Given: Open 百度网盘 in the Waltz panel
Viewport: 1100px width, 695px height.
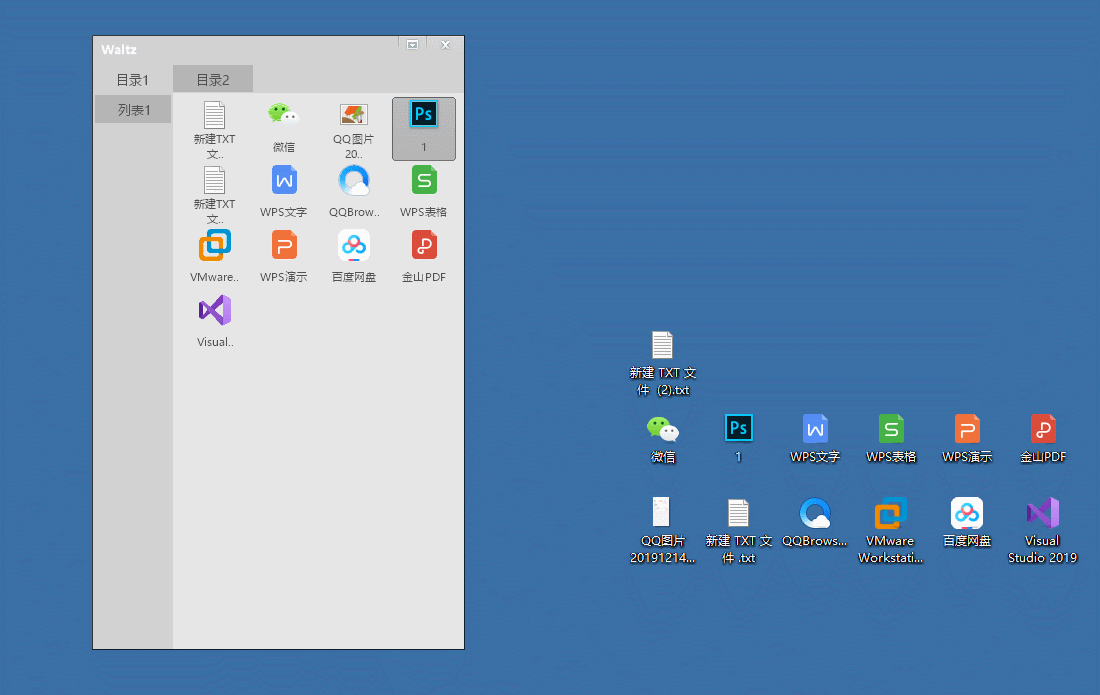Looking at the screenshot, I should point(354,257).
